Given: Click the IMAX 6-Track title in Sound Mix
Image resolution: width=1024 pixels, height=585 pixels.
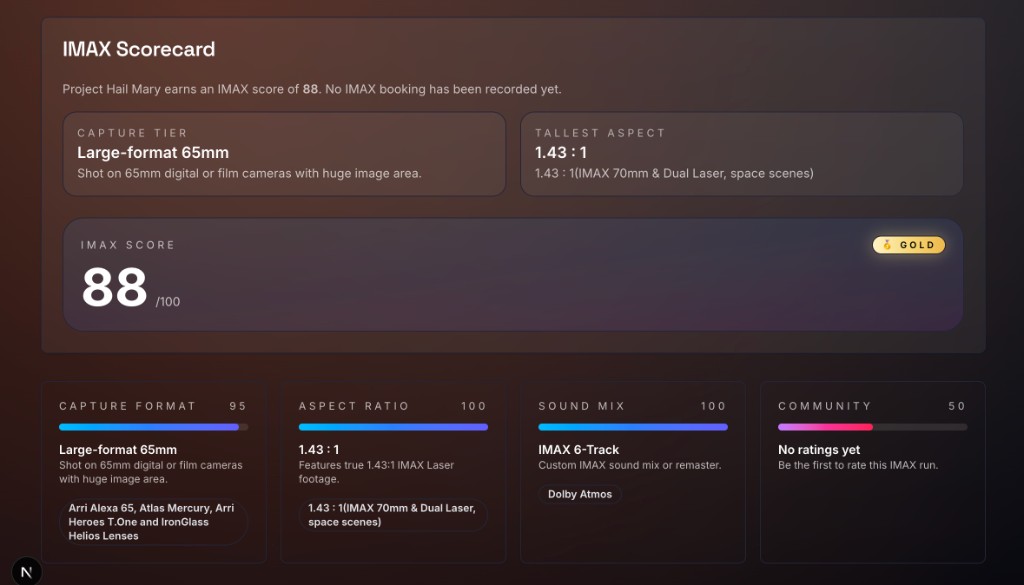Looking at the screenshot, I should tap(579, 450).
